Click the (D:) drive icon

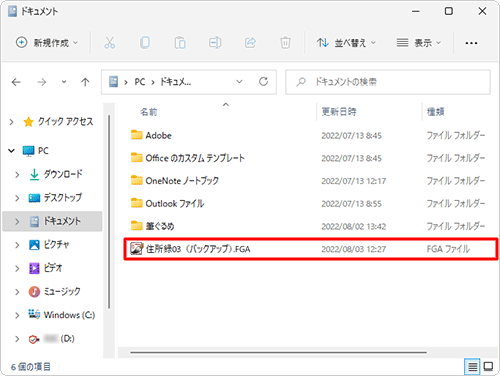34,339
